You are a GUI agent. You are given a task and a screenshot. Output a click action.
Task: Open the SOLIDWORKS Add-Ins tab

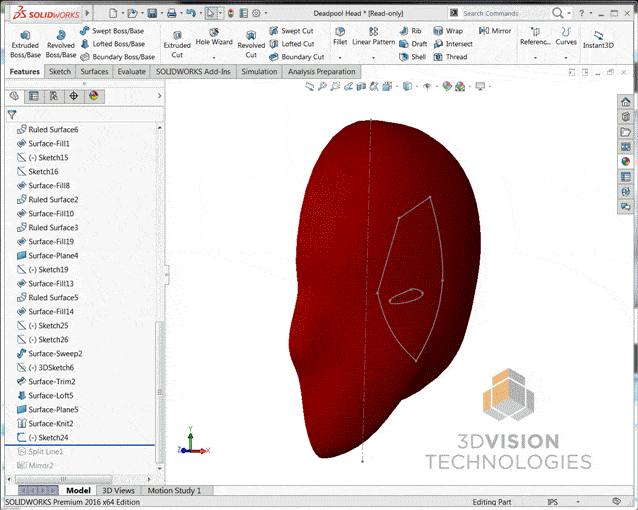[x=193, y=72]
